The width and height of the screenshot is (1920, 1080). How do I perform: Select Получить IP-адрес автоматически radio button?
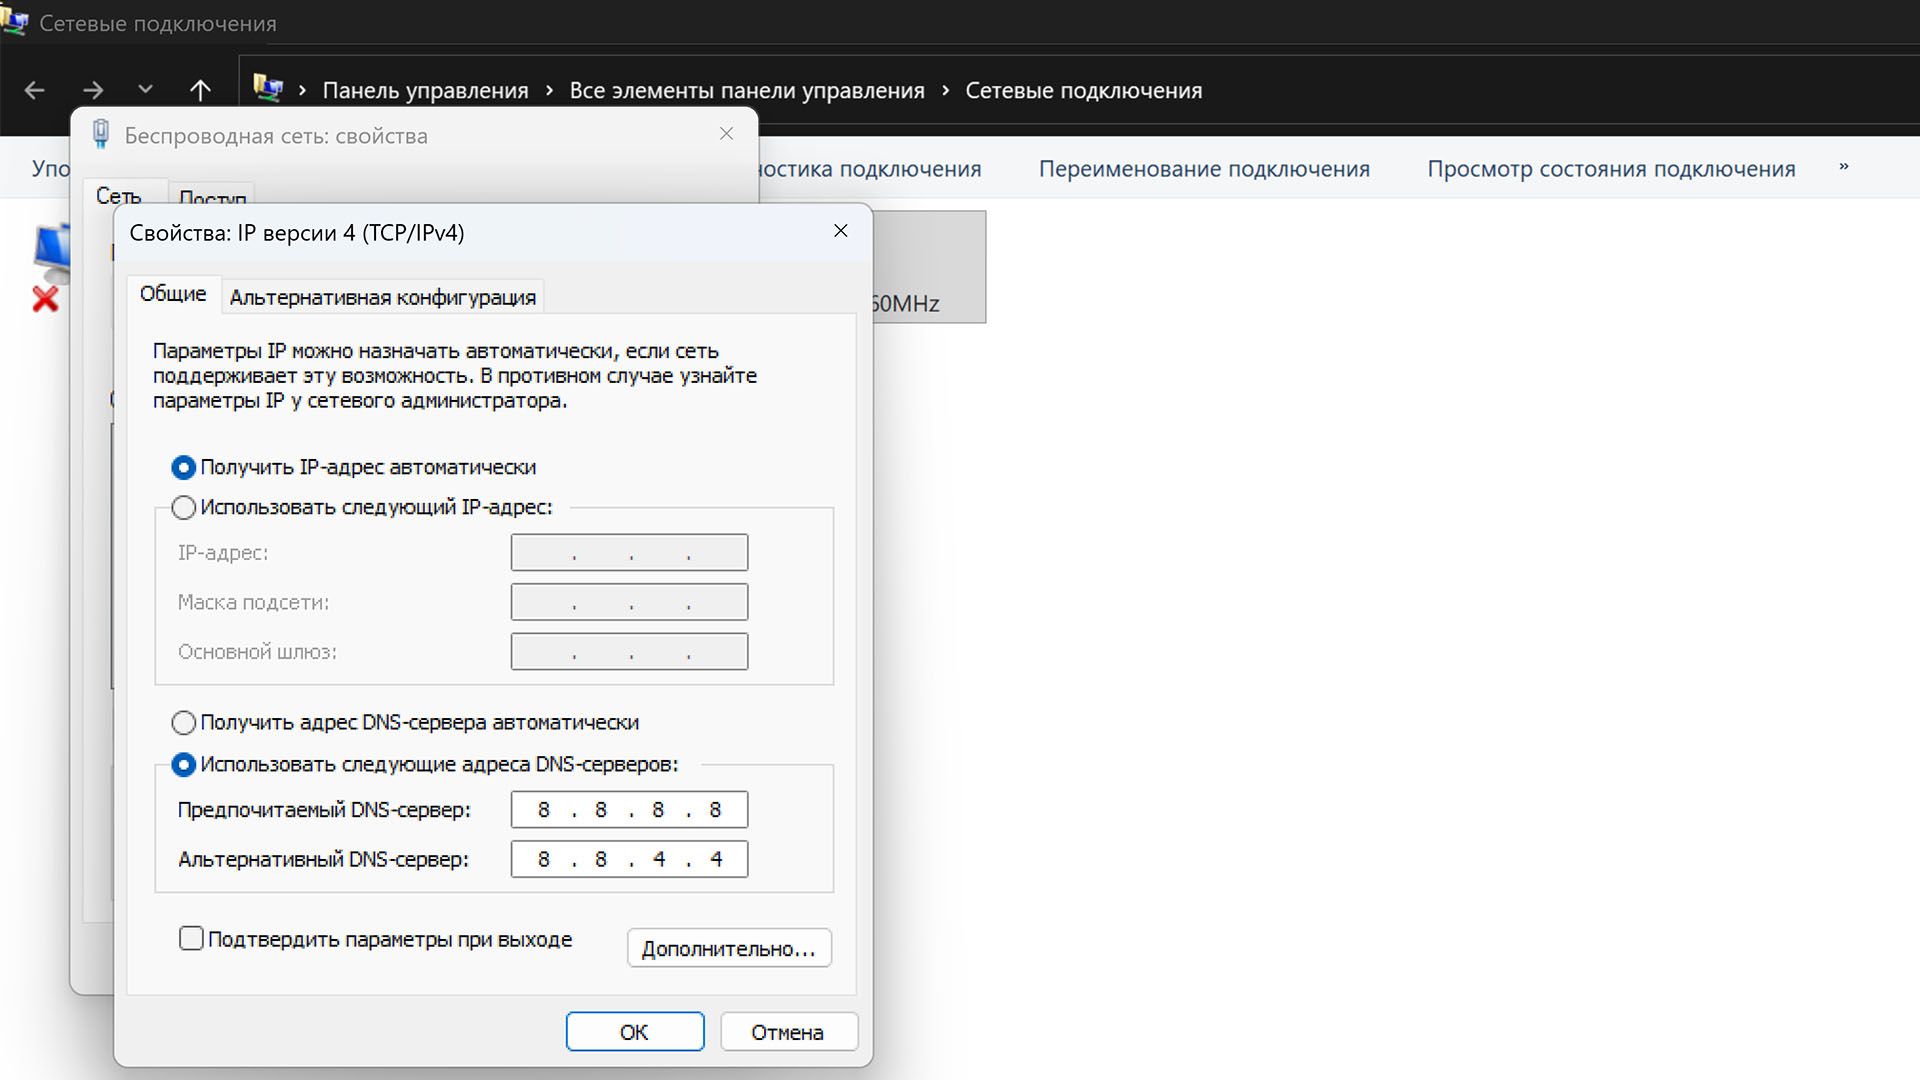coord(184,468)
